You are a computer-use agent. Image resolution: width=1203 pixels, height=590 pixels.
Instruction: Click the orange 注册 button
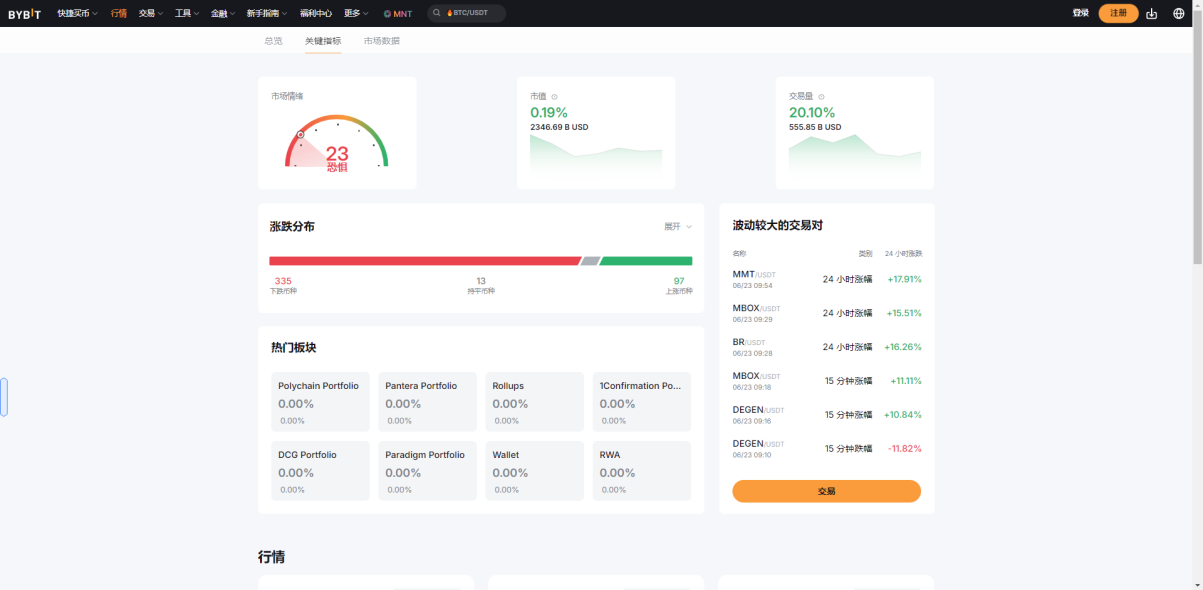pos(1118,13)
